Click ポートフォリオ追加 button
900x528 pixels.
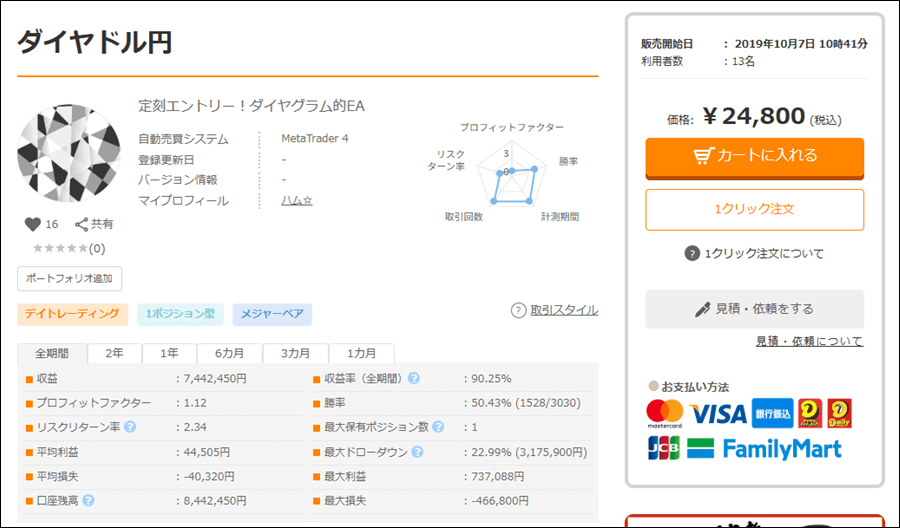click(70, 278)
